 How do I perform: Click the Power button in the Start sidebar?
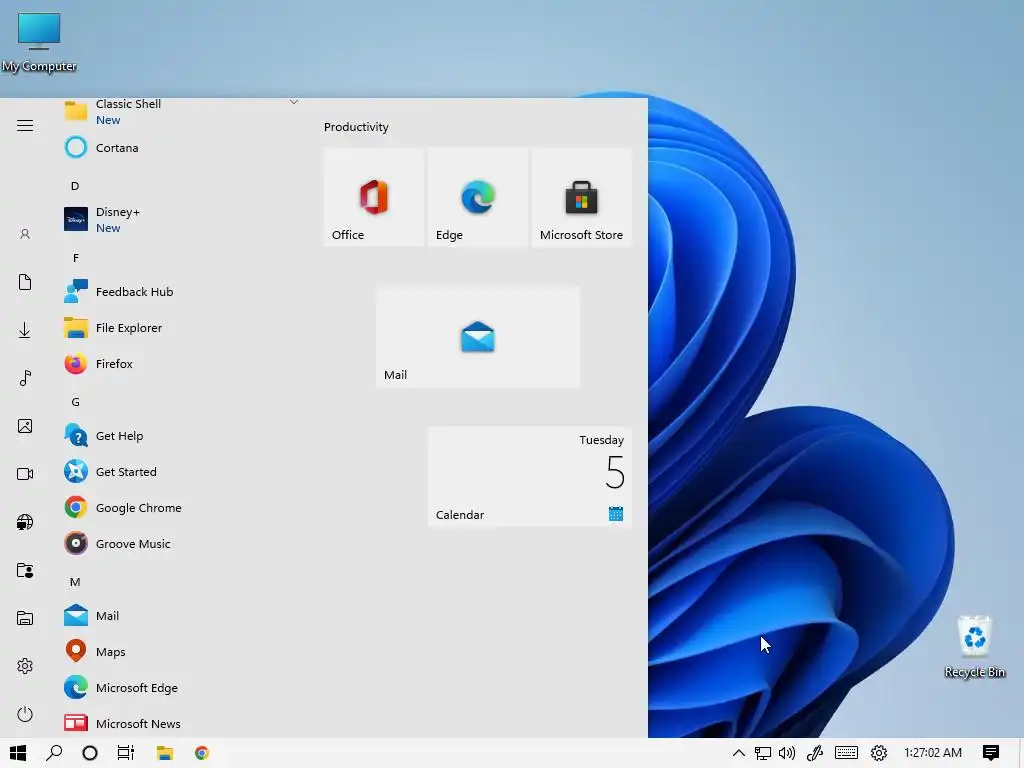tap(25, 714)
